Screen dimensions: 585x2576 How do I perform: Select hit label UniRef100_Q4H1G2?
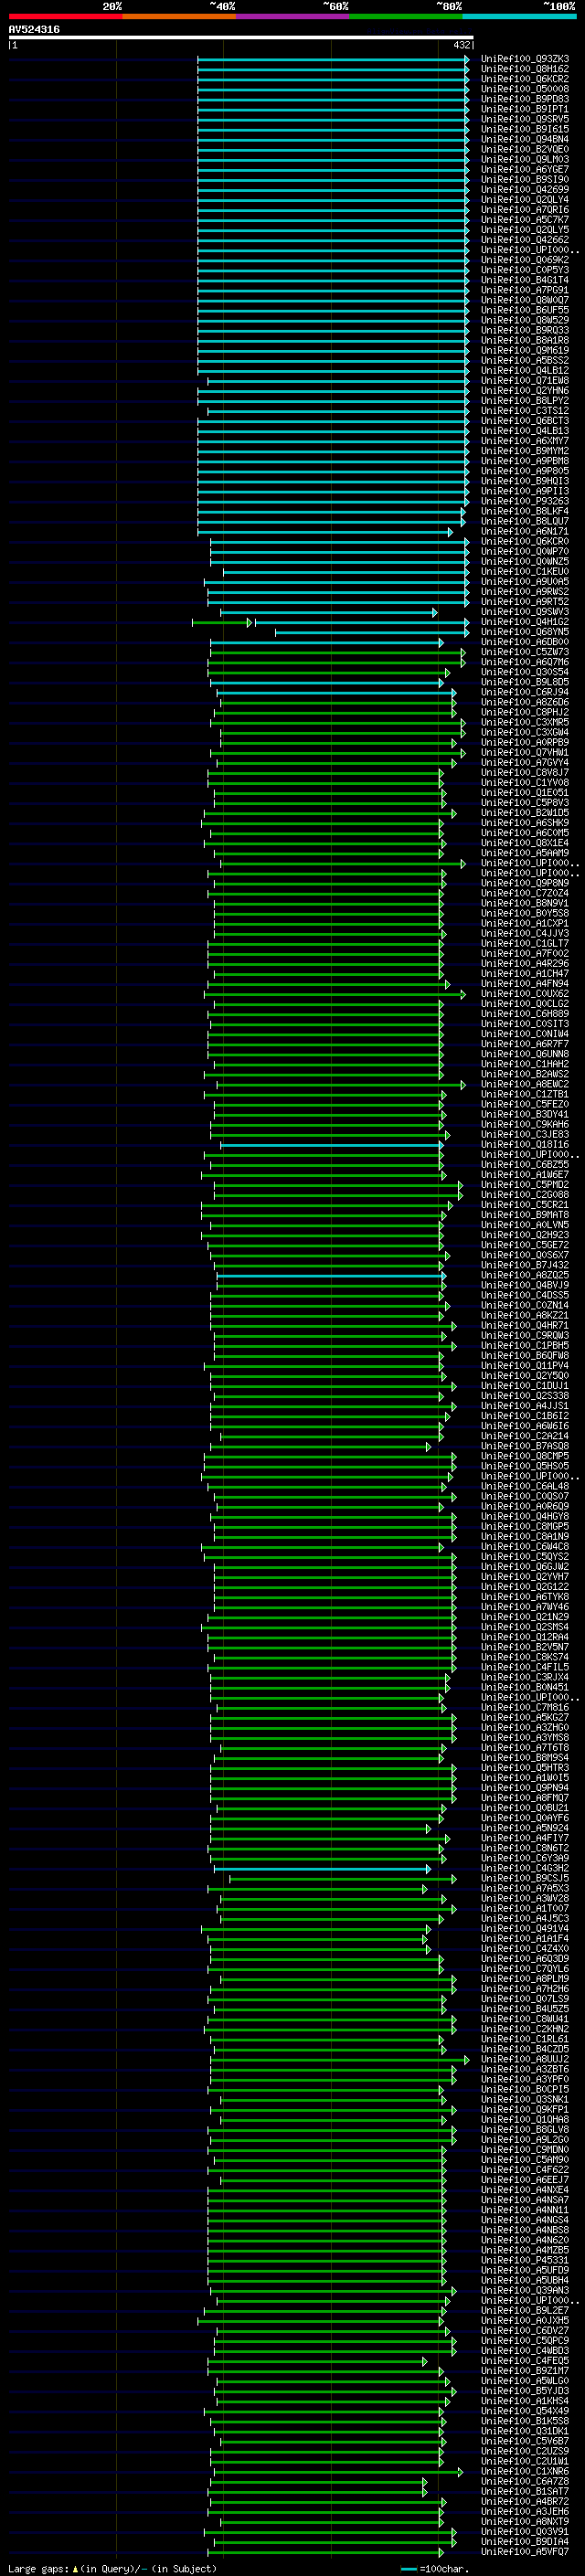click(525, 622)
